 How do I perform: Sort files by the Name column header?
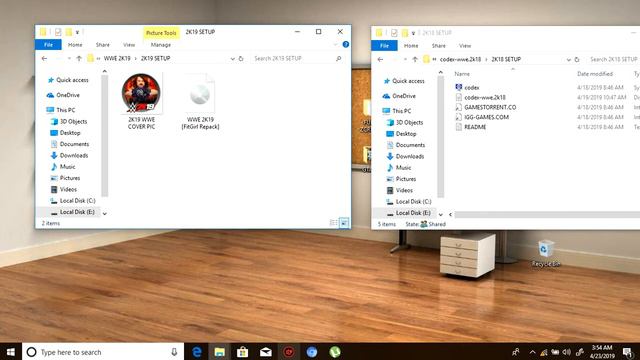[462, 74]
